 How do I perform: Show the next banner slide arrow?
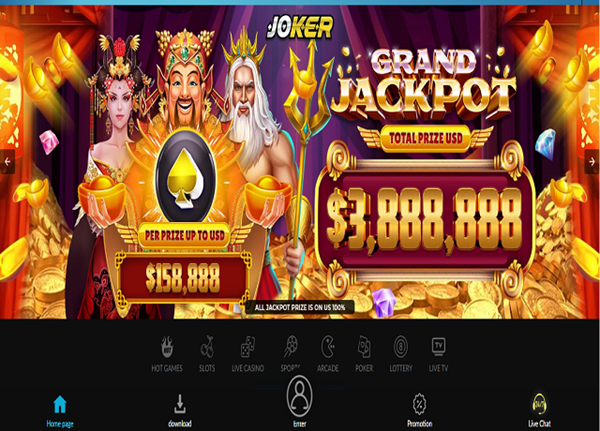coord(592,162)
